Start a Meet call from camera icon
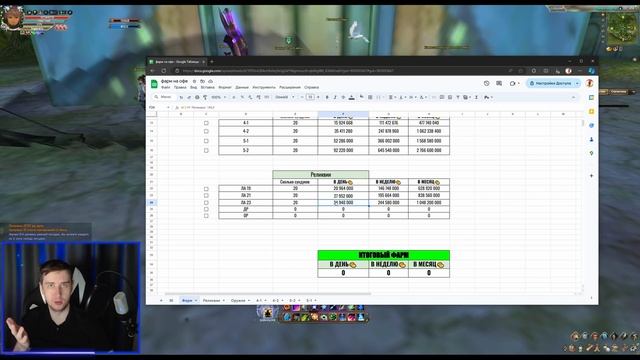The image size is (640, 360). pos(512,83)
